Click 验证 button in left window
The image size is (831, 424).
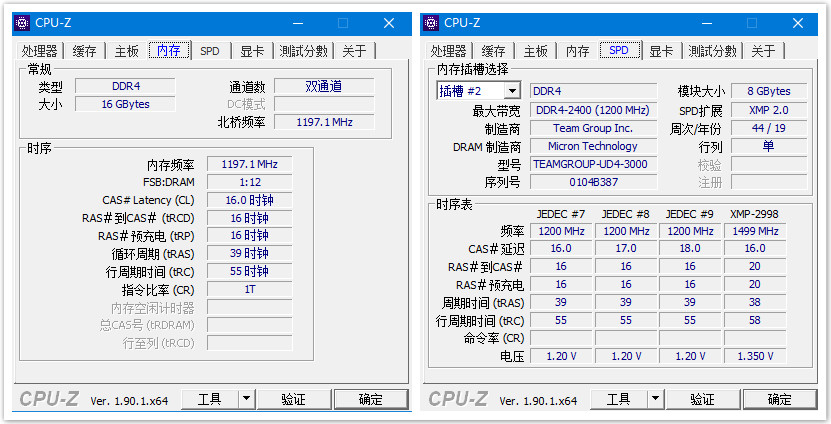(294, 399)
